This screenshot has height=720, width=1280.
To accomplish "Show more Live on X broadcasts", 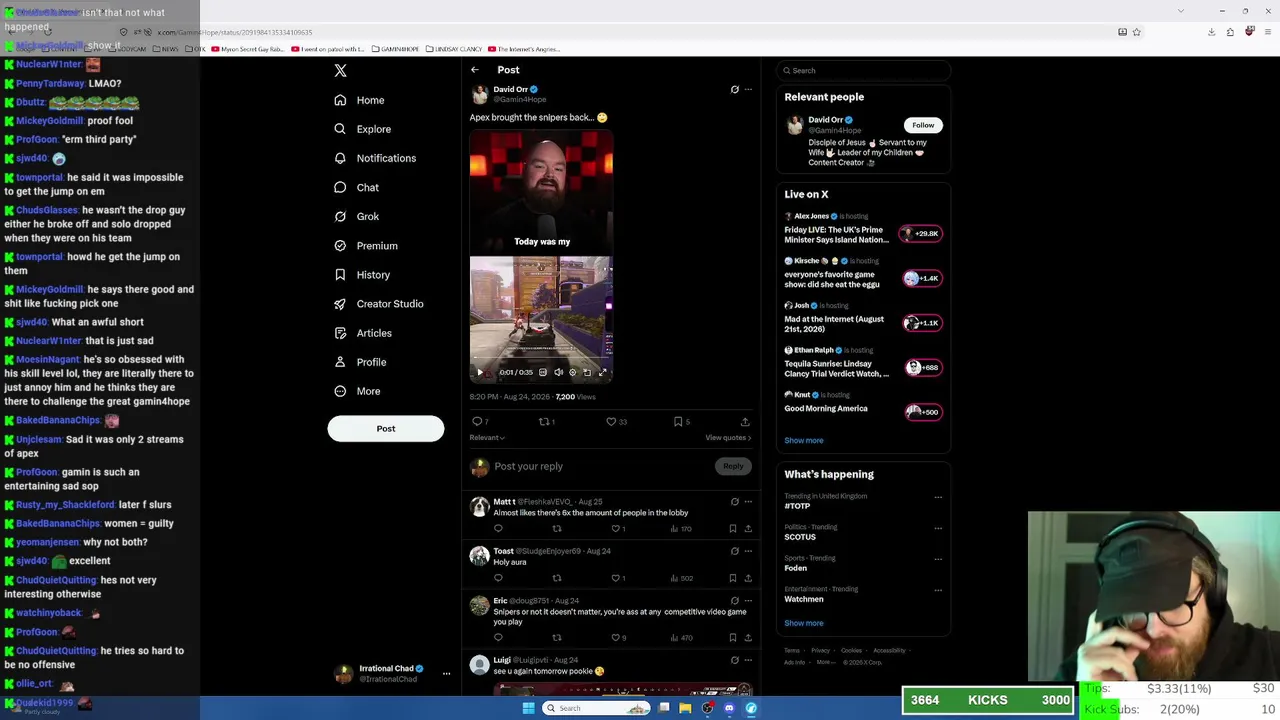I will click(x=804, y=440).
